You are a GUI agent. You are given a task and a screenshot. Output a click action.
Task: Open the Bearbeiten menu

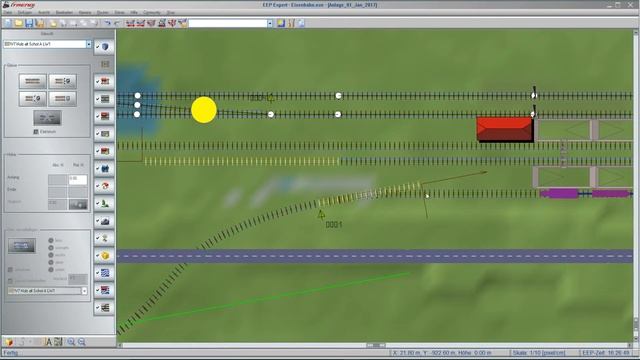[64, 13]
